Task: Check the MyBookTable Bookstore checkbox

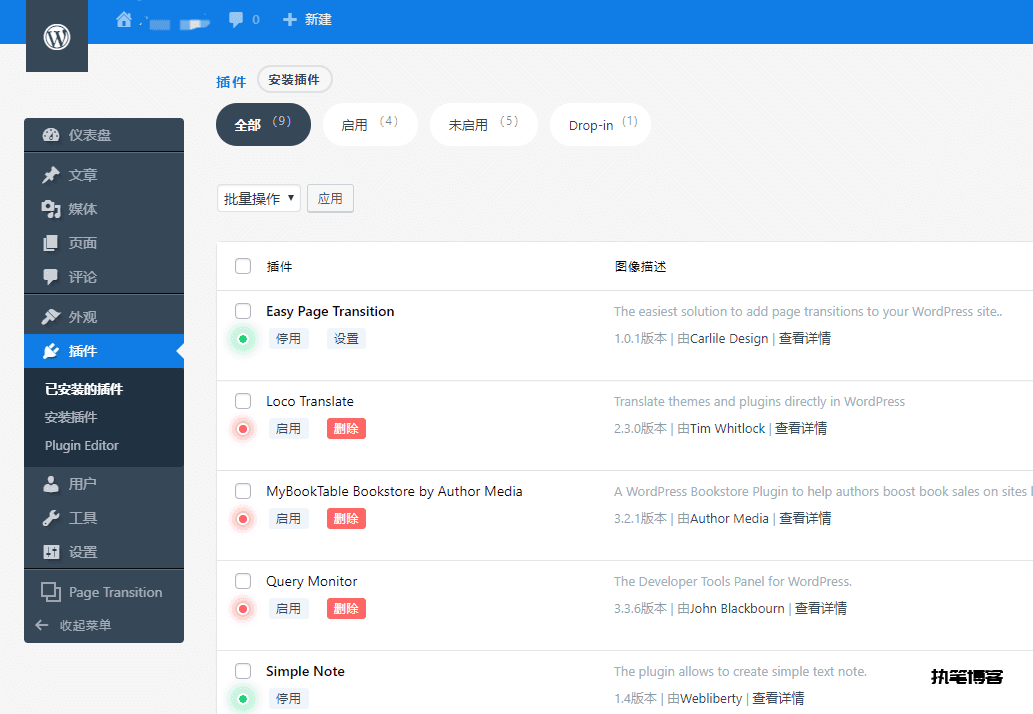Action: pyautogui.click(x=243, y=491)
